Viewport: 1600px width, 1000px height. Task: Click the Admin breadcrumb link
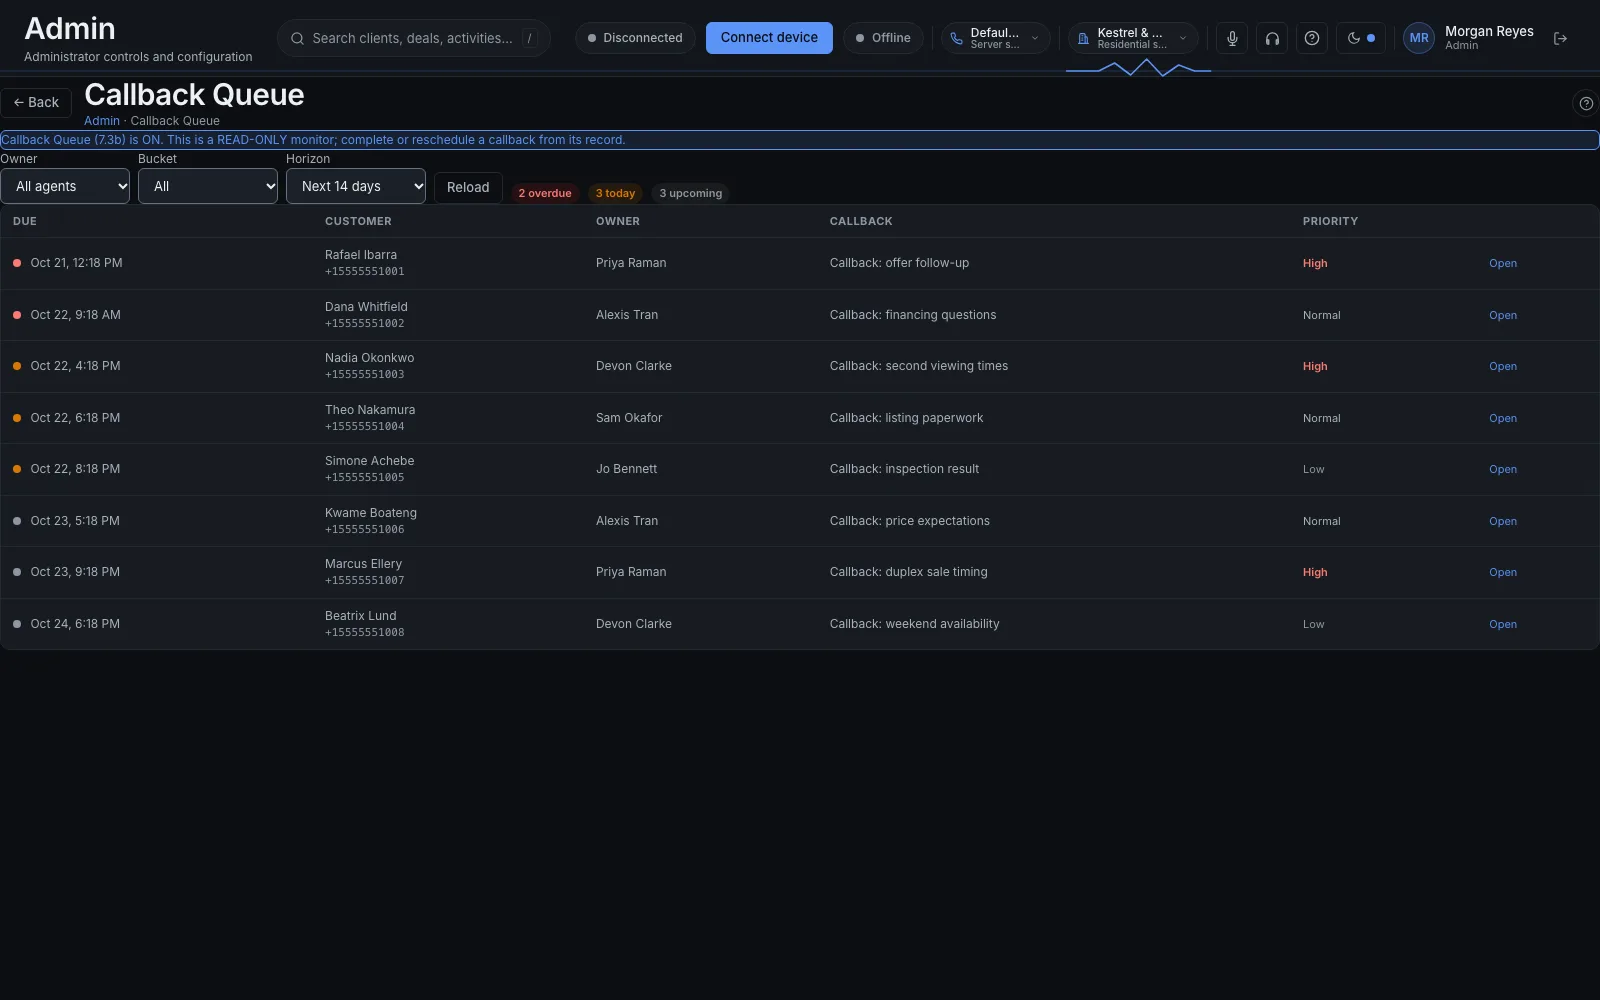tap(102, 121)
